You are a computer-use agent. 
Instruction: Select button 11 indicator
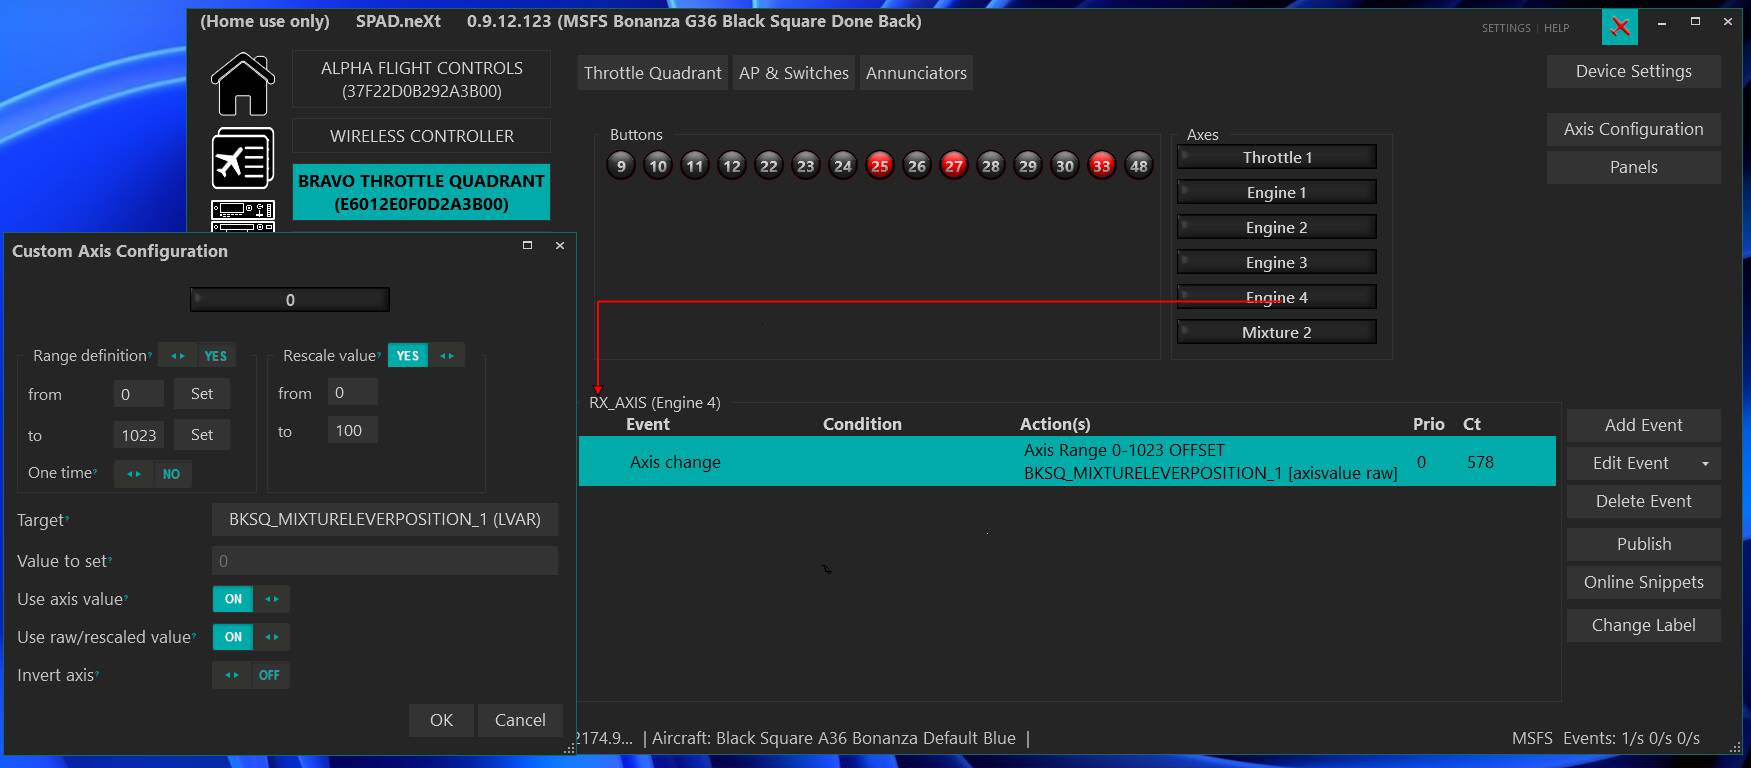[695, 166]
